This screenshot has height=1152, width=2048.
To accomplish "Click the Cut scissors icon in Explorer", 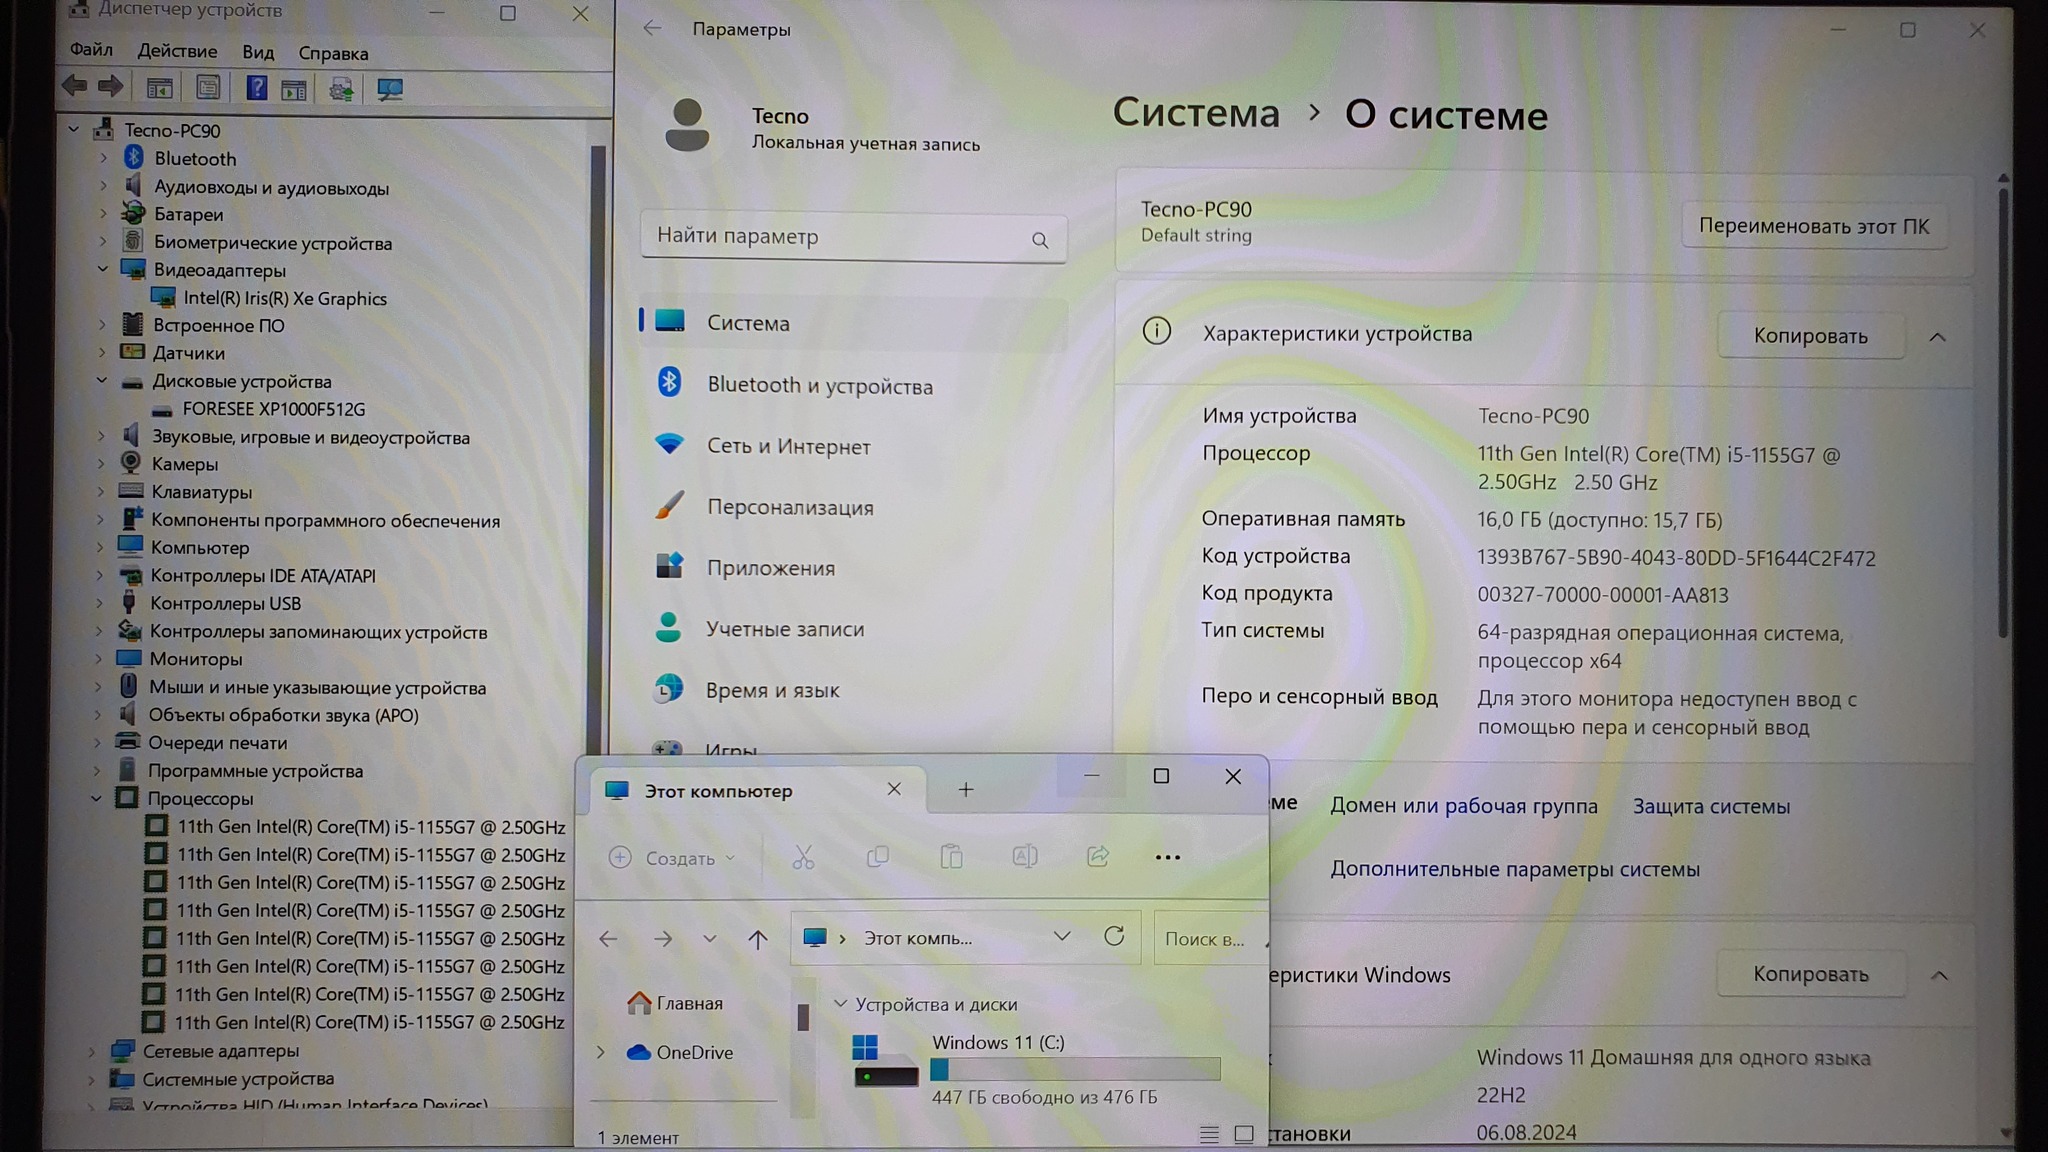I will tap(803, 857).
